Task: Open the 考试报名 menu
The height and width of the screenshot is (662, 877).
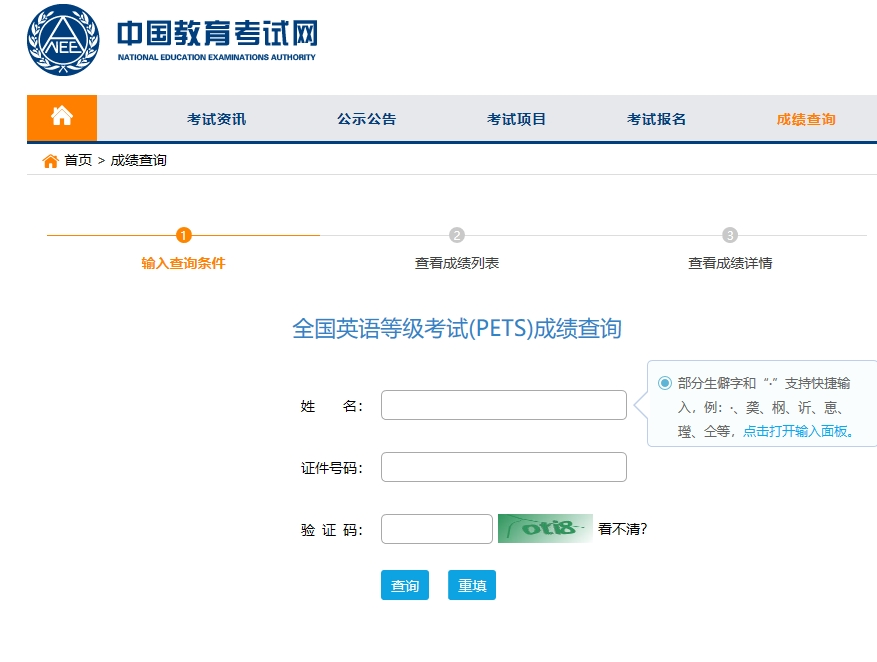Action: pos(656,119)
